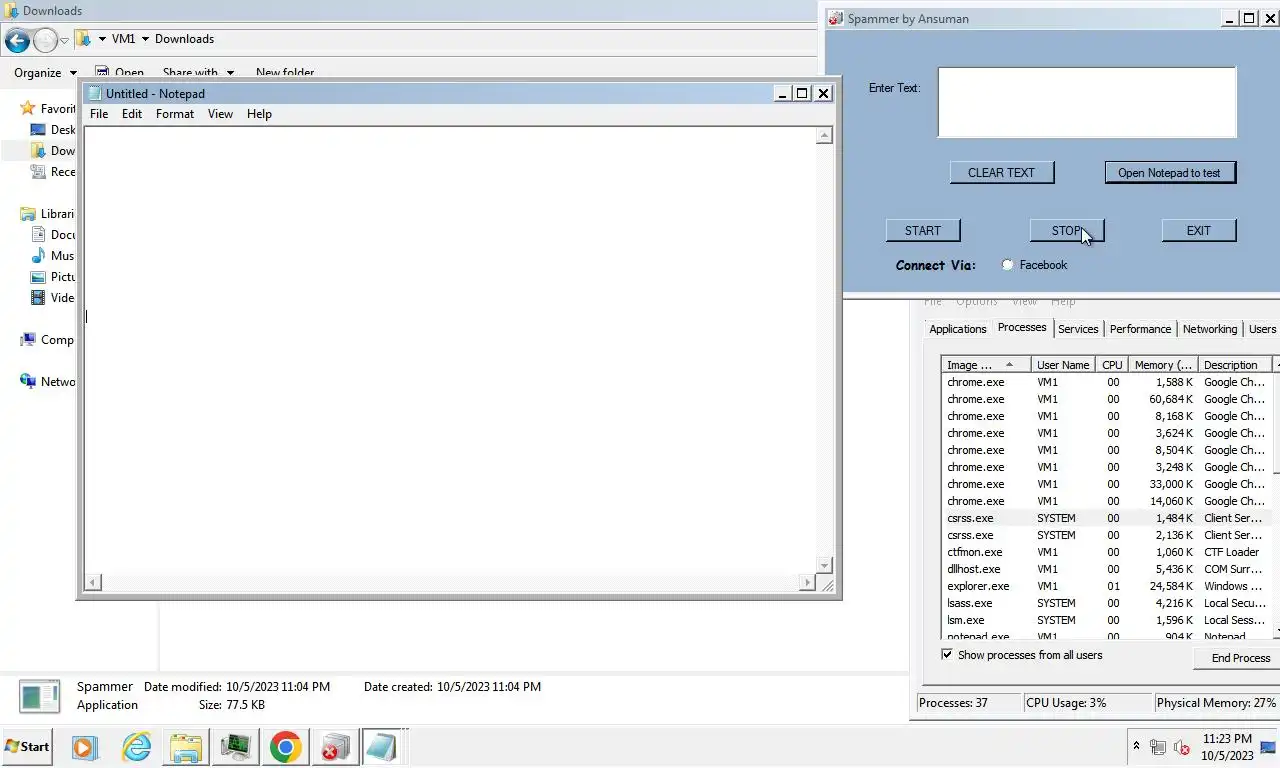Click the Videos library icon
Screen dimensions: 1280x768
click(38, 297)
